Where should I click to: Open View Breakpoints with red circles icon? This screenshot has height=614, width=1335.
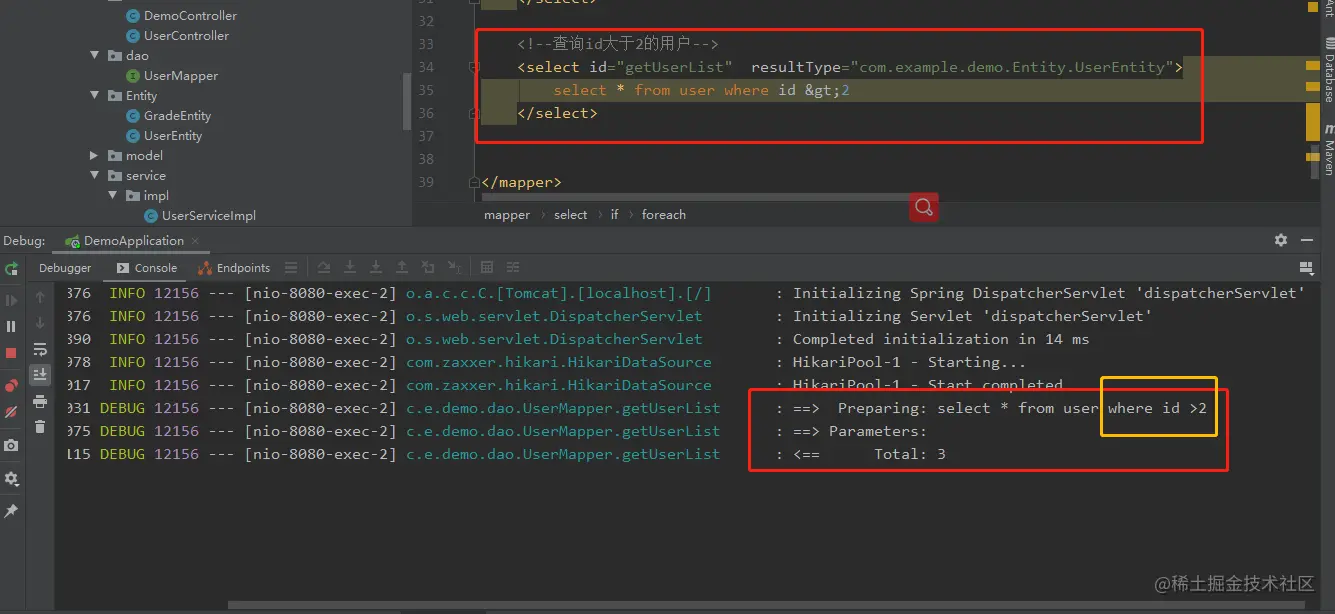[12, 385]
